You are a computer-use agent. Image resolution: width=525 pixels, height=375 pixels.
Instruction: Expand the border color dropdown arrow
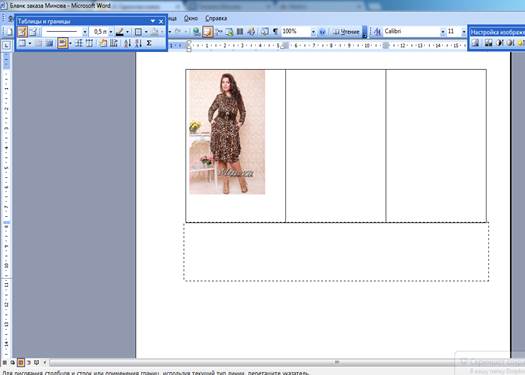tap(127, 32)
